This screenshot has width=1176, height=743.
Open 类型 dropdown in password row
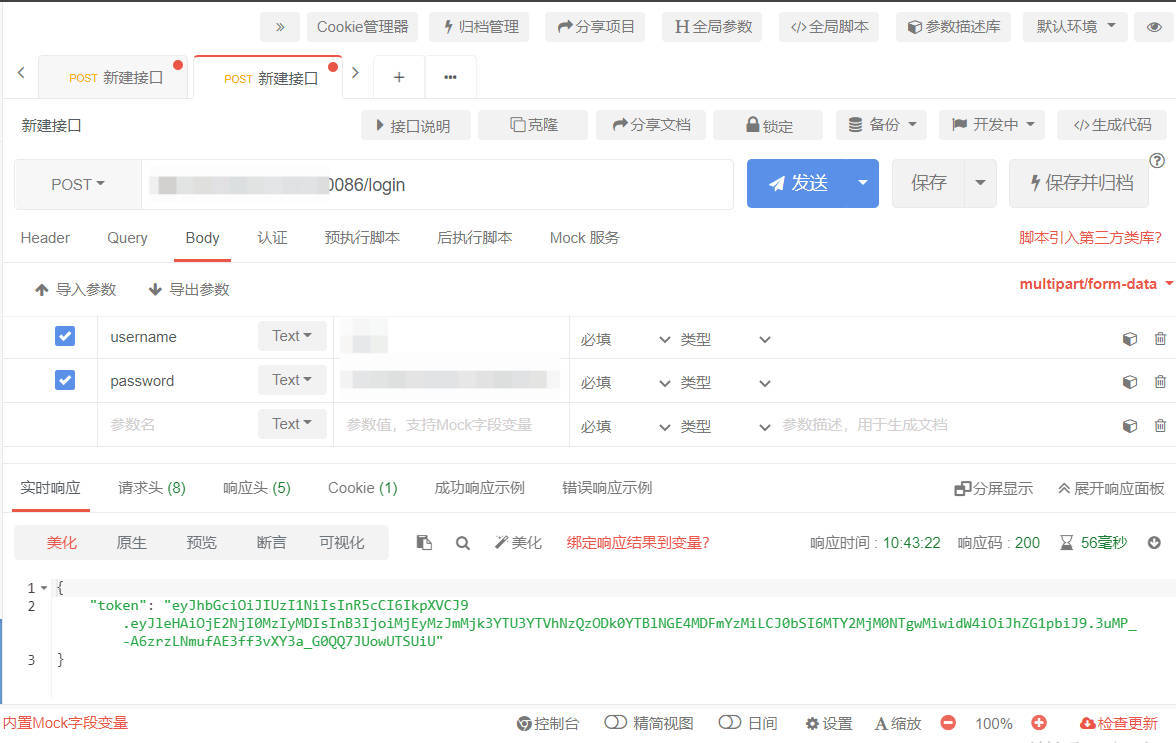coord(725,383)
